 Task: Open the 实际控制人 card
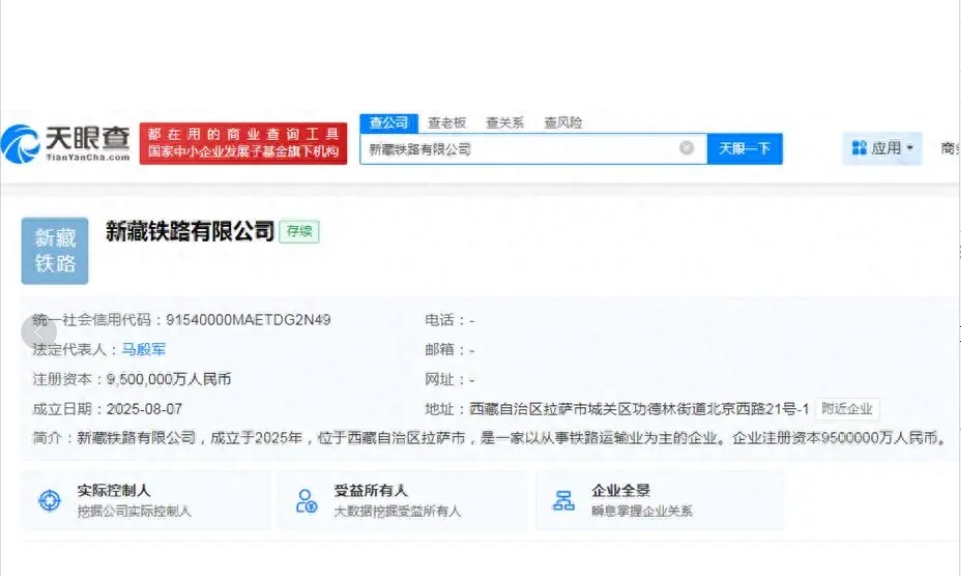click(x=145, y=500)
